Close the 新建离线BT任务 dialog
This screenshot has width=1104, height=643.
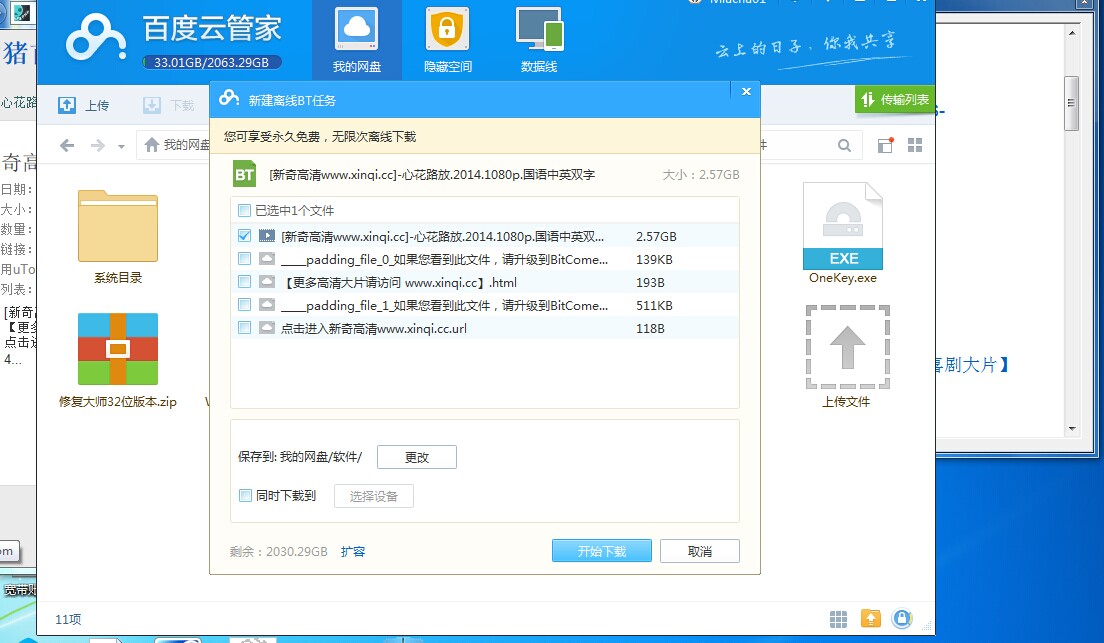[x=746, y=92]
